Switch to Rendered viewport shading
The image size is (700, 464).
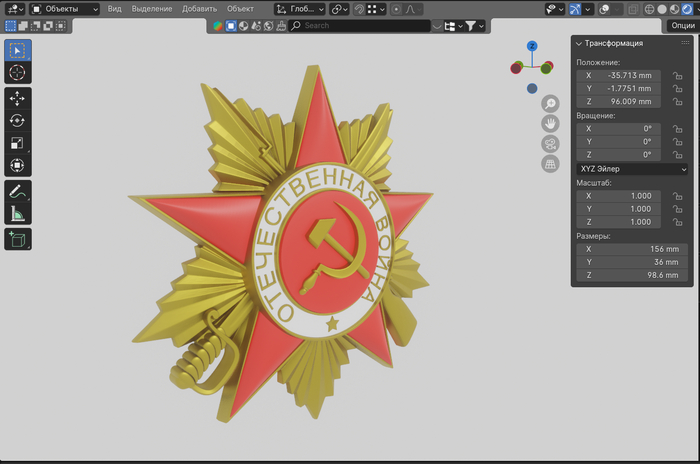coord(687,9)
